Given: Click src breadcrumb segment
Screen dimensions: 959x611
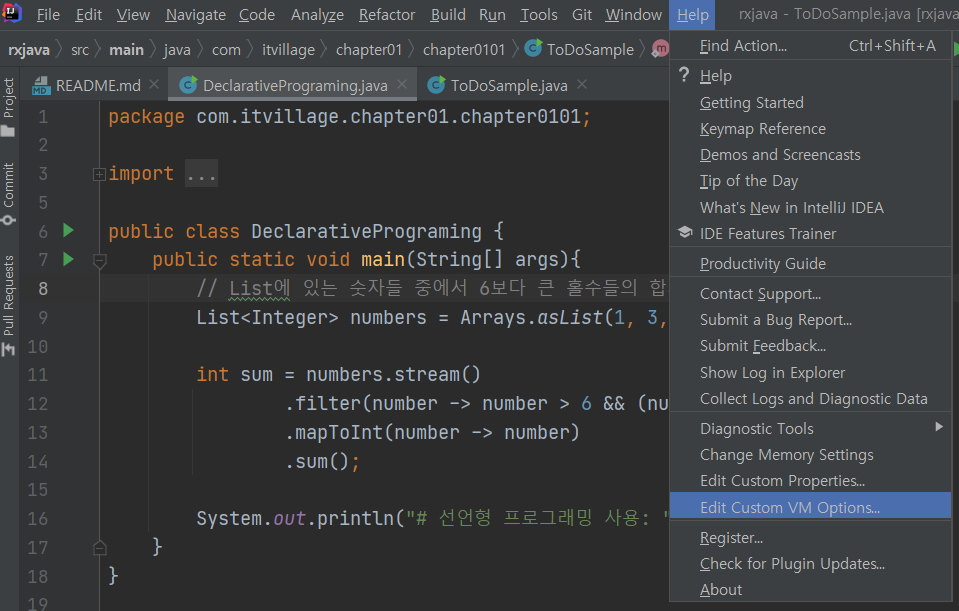Looking at the screenshot, I should tap(80, 50).
